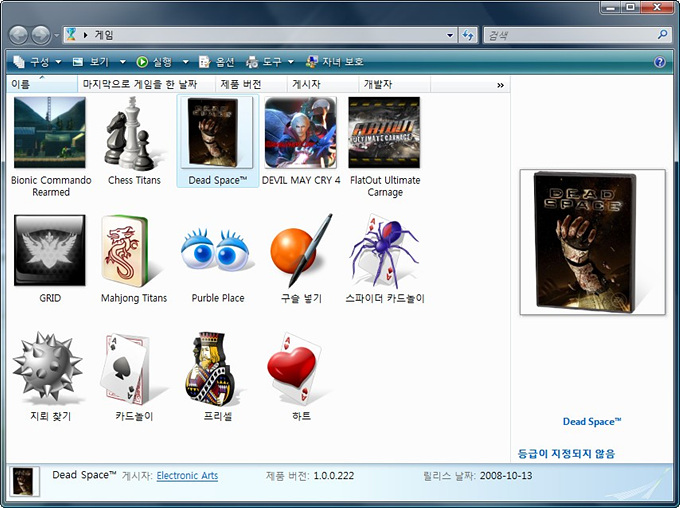The width and height of the screenshot is (680, 508).
Task: Click the Mahjong Titans label text
Action: click(134, 298)
